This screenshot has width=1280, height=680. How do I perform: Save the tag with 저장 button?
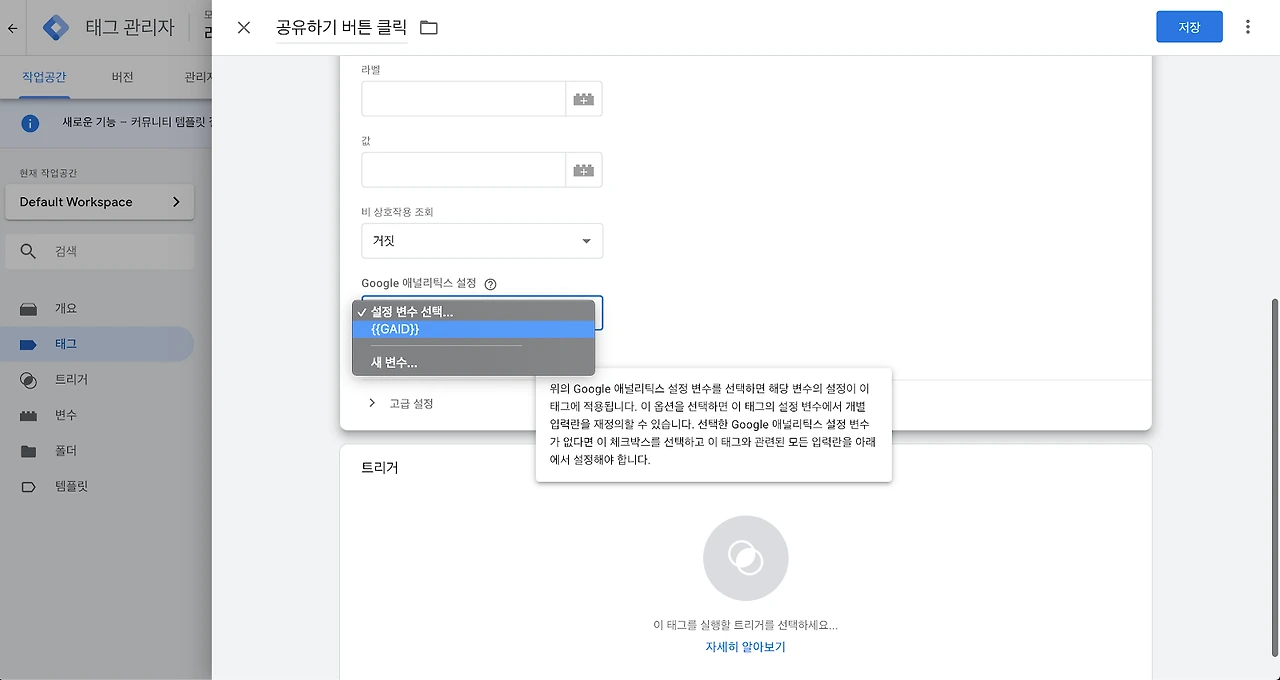click(1189, 27)
